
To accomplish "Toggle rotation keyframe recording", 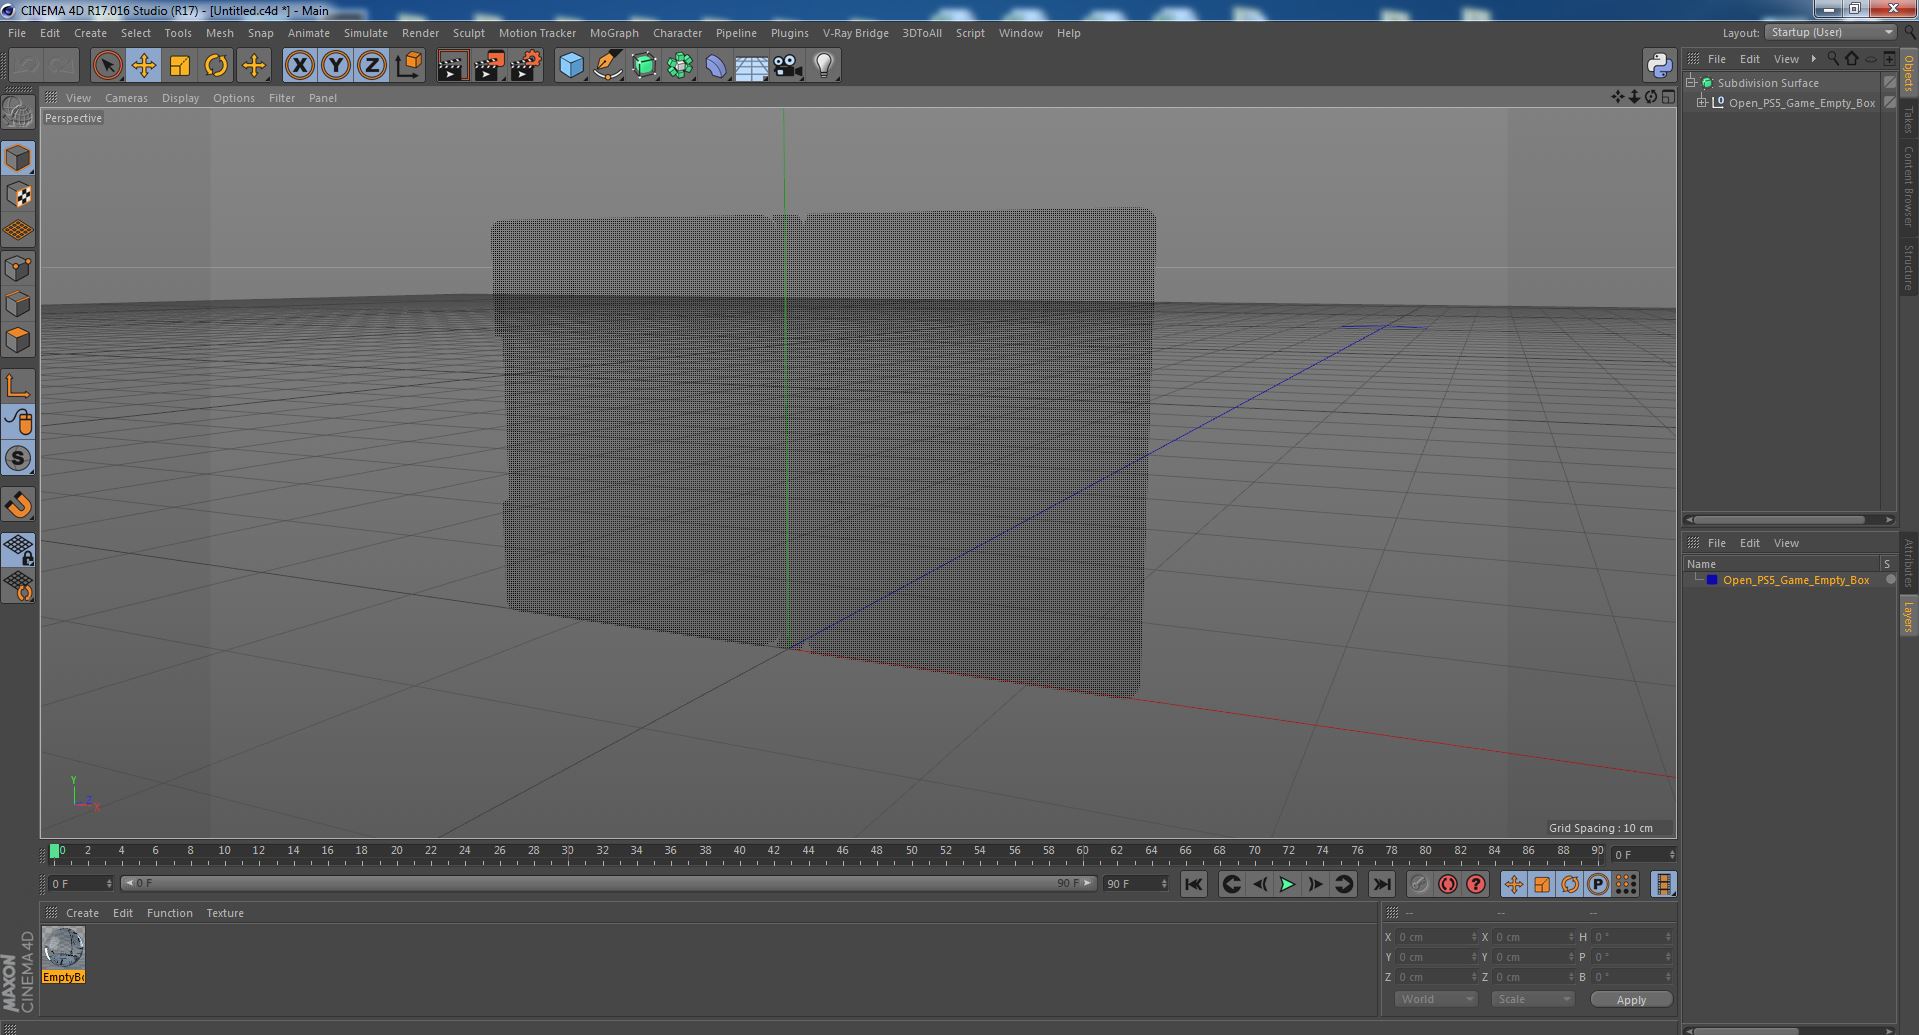I will 1570,884.
